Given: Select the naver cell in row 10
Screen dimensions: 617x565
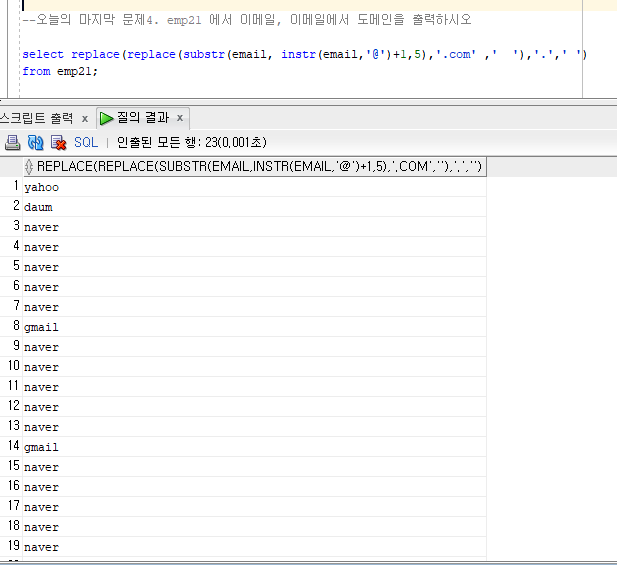Looking at the screenshot, I should 255,367.
